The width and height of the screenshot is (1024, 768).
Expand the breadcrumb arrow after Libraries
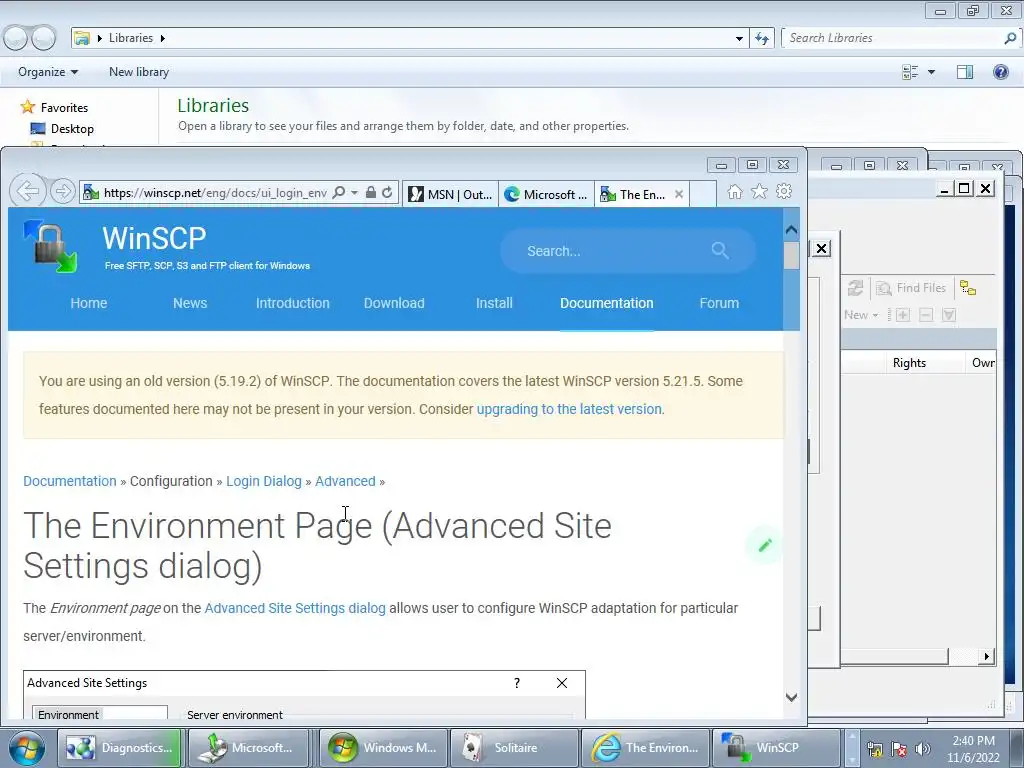pos(163,38)
